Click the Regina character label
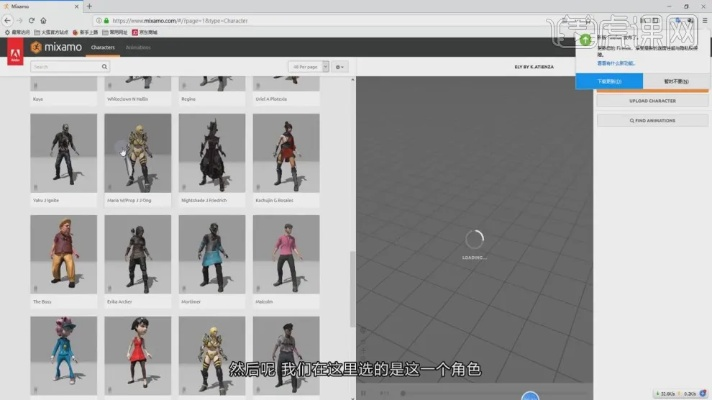Screen dimensions: 712x400 point(188,99)
